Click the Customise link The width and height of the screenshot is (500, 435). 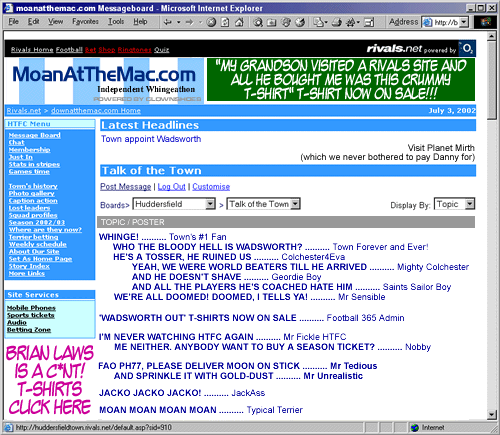211,187
